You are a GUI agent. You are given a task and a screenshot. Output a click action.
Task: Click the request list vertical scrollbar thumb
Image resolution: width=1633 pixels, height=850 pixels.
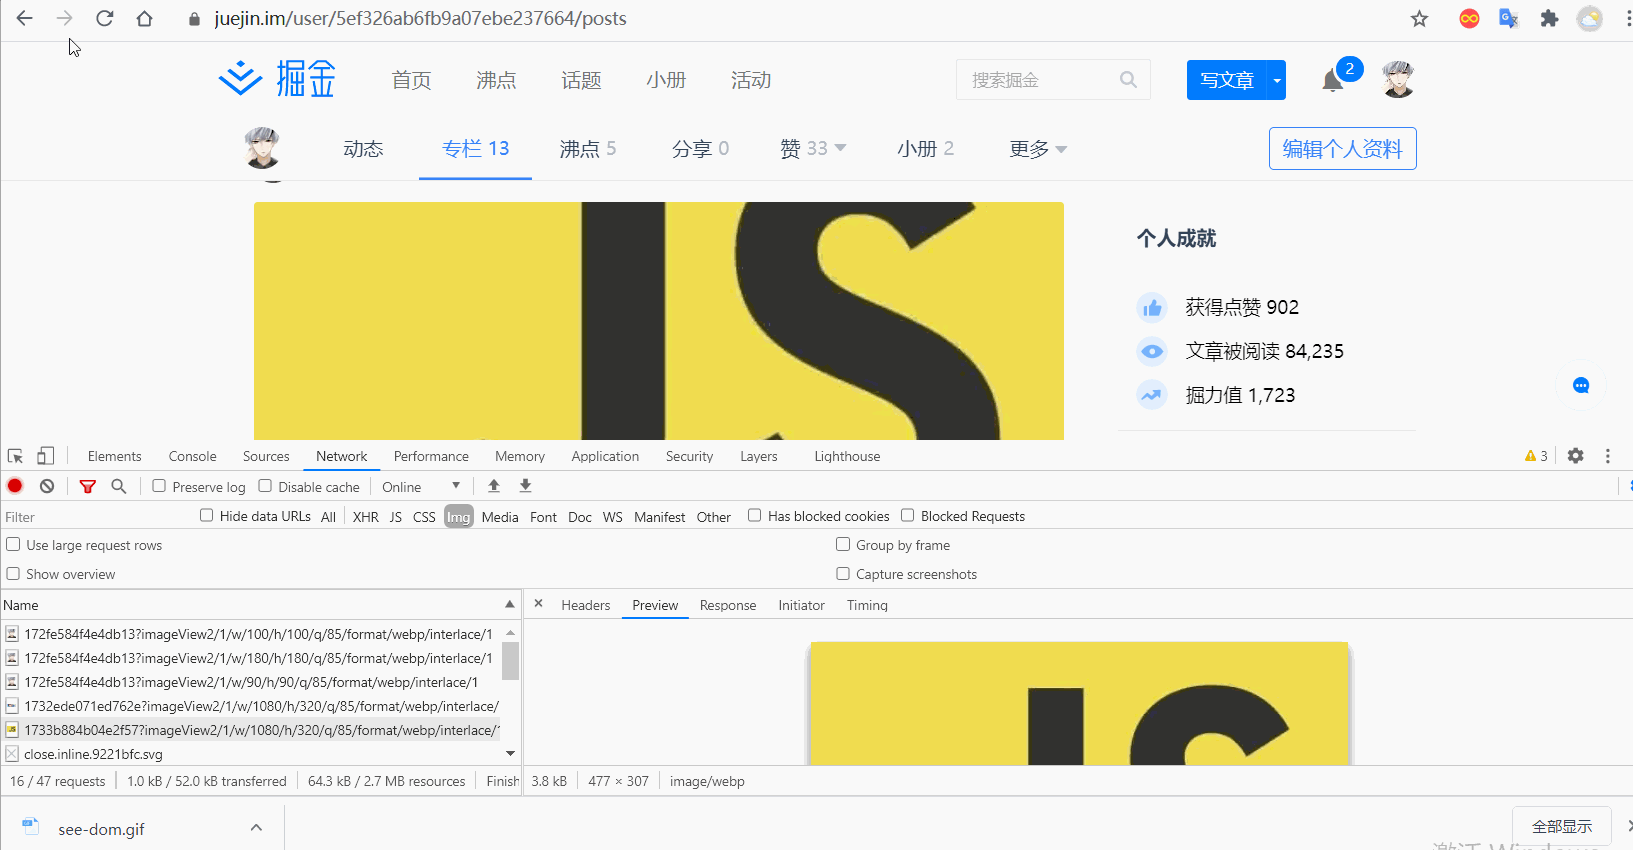(x=510, y=661)
